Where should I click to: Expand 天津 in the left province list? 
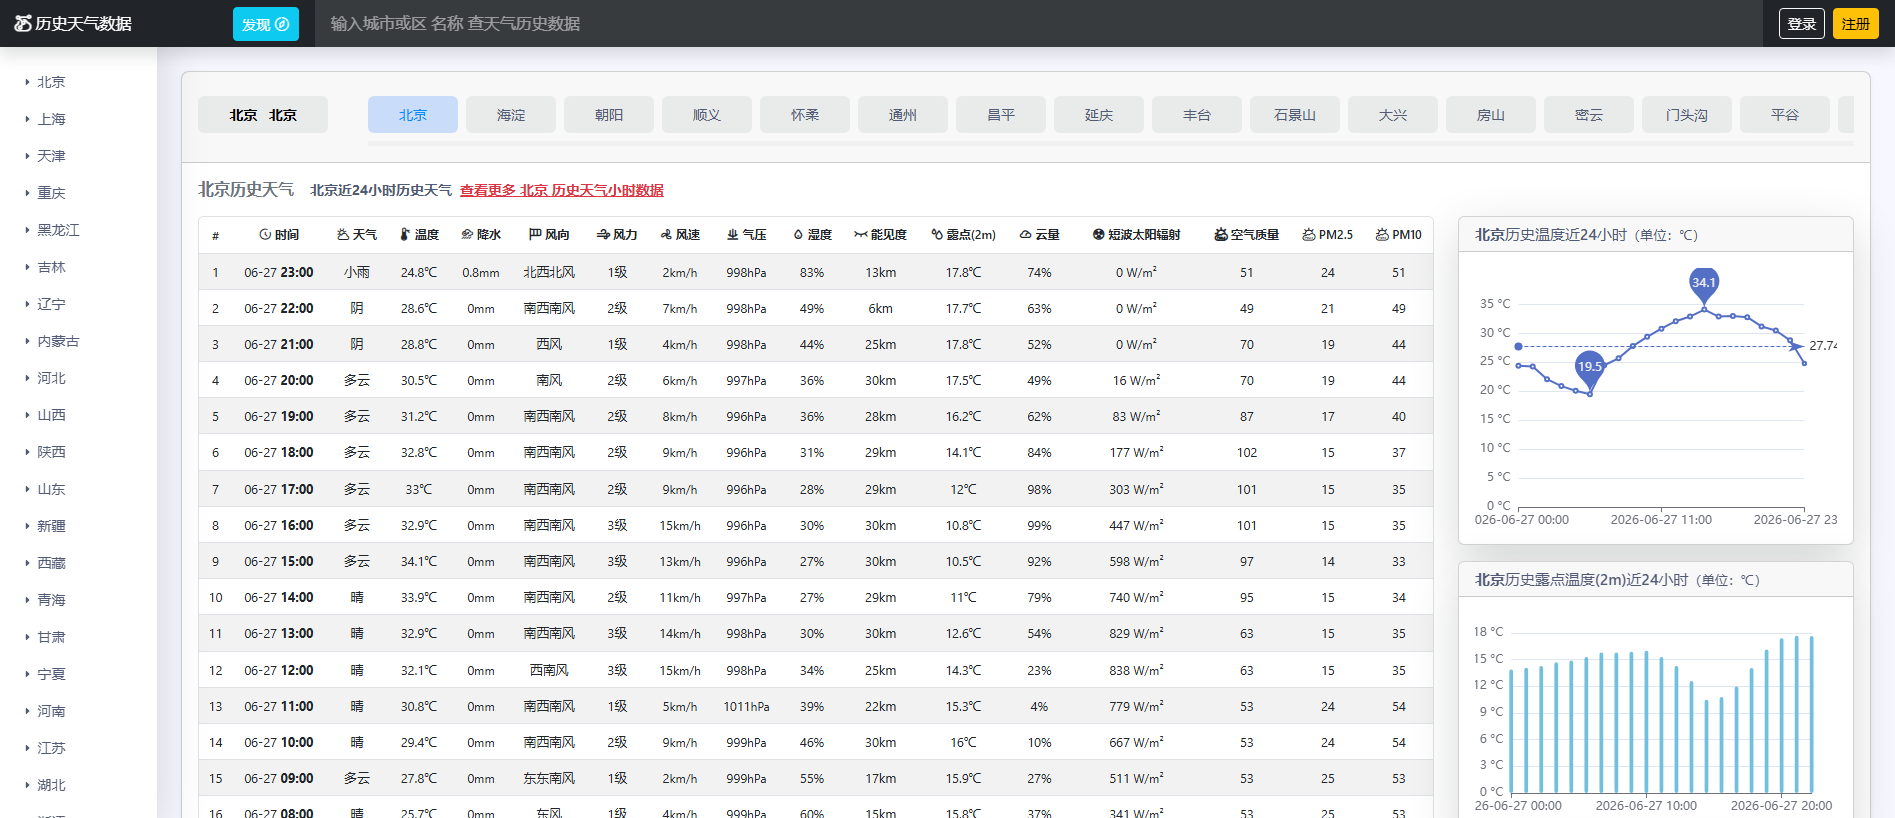coord(27,156)
